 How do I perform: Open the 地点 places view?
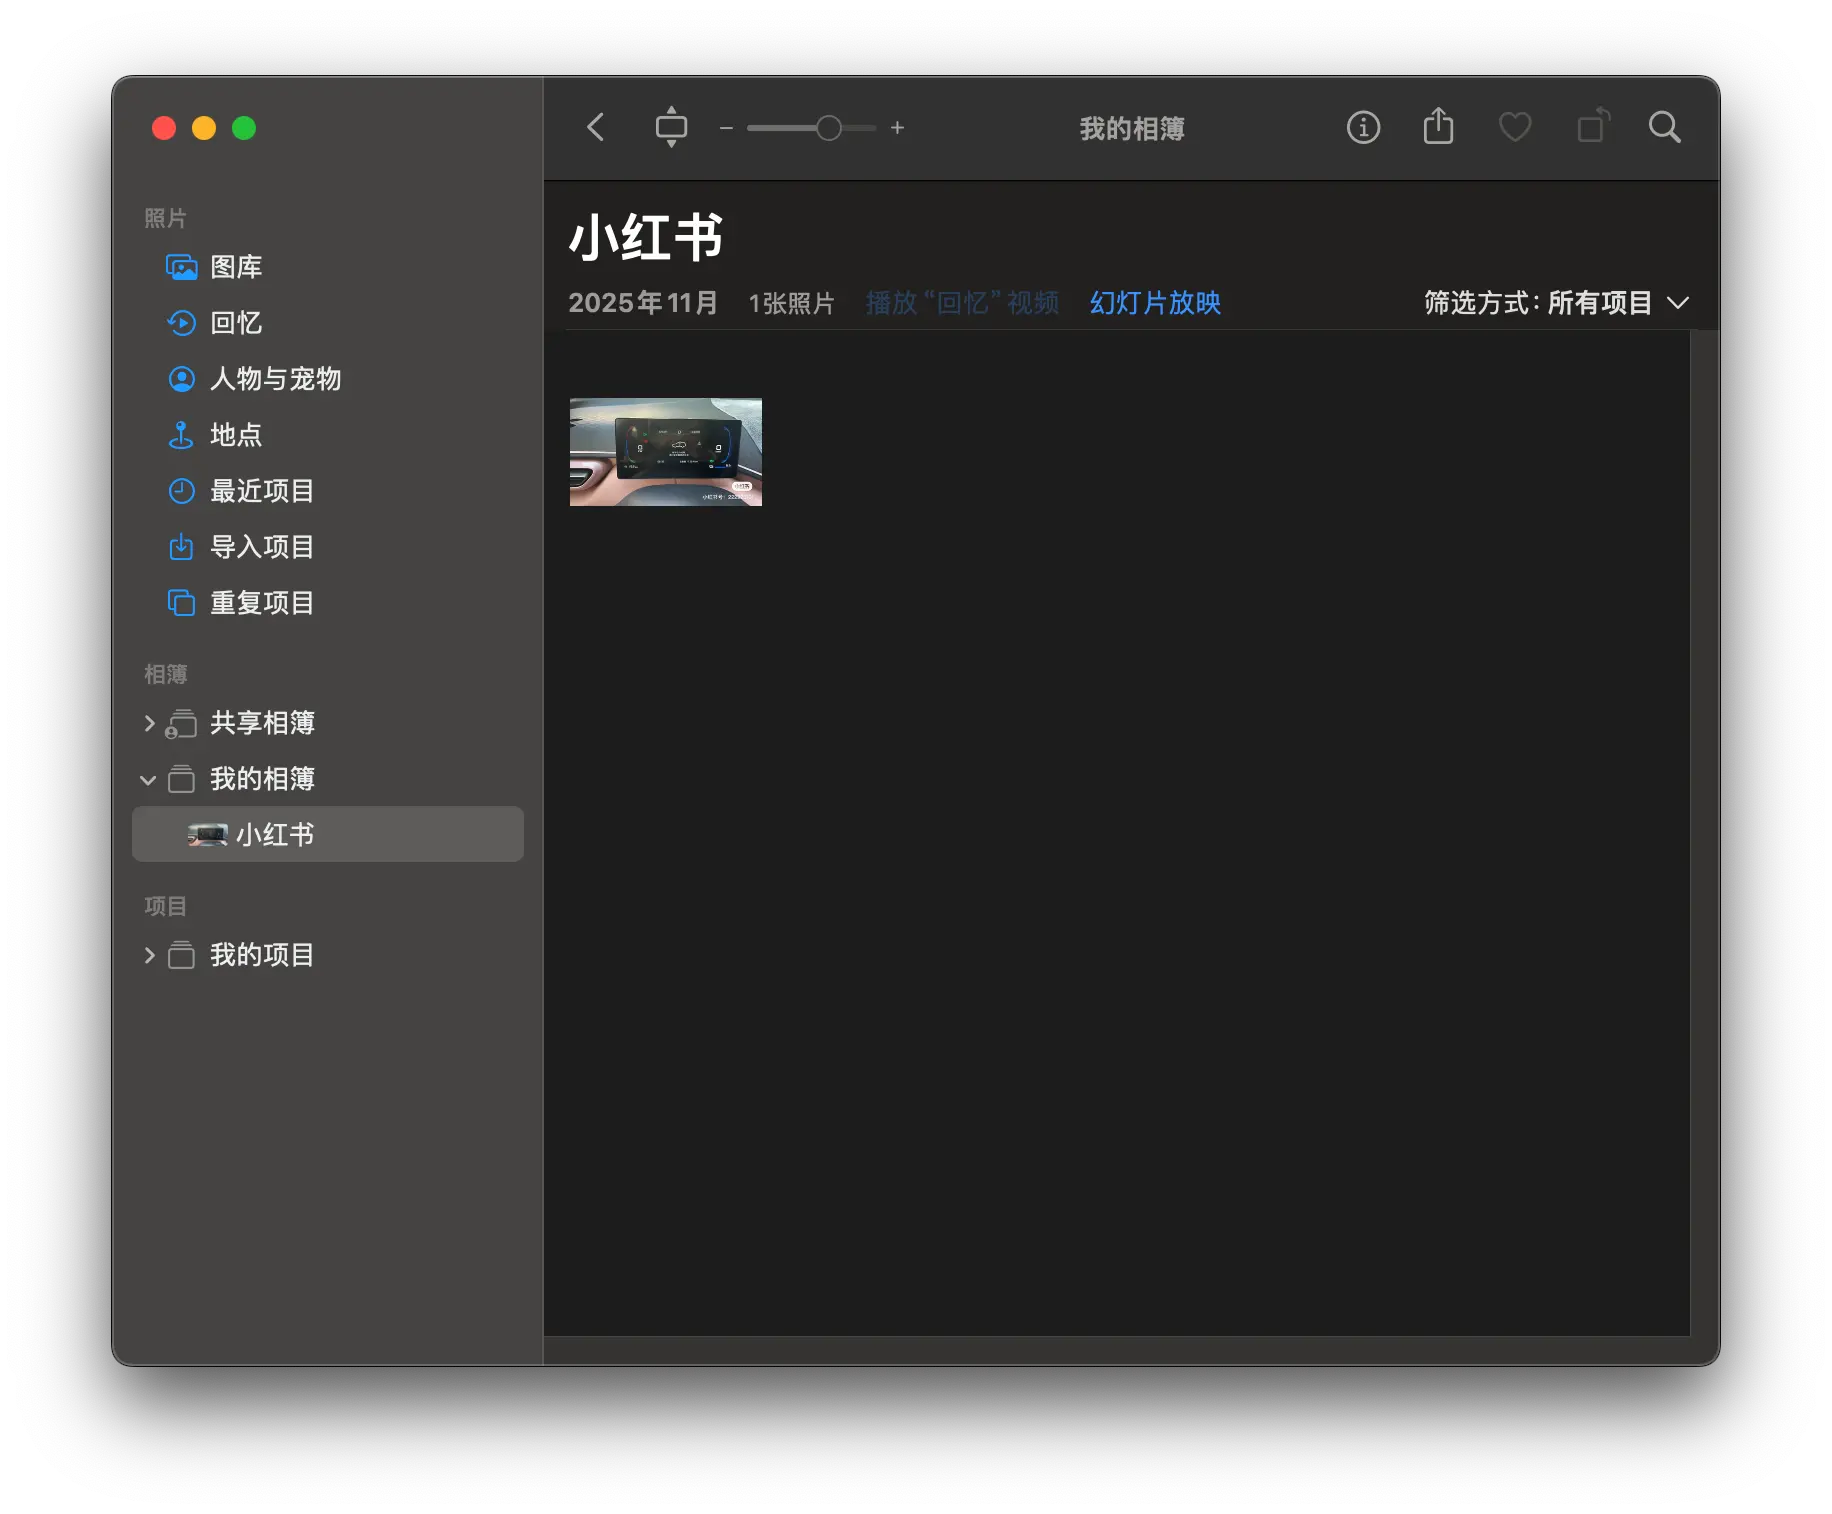click(234, 435)
